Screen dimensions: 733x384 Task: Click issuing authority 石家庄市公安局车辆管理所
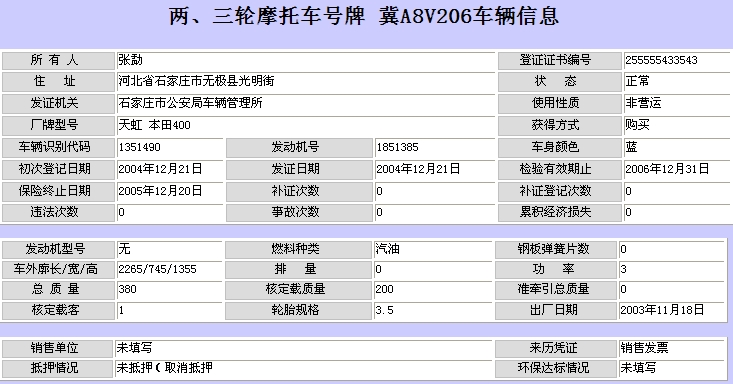coord(190,102)
